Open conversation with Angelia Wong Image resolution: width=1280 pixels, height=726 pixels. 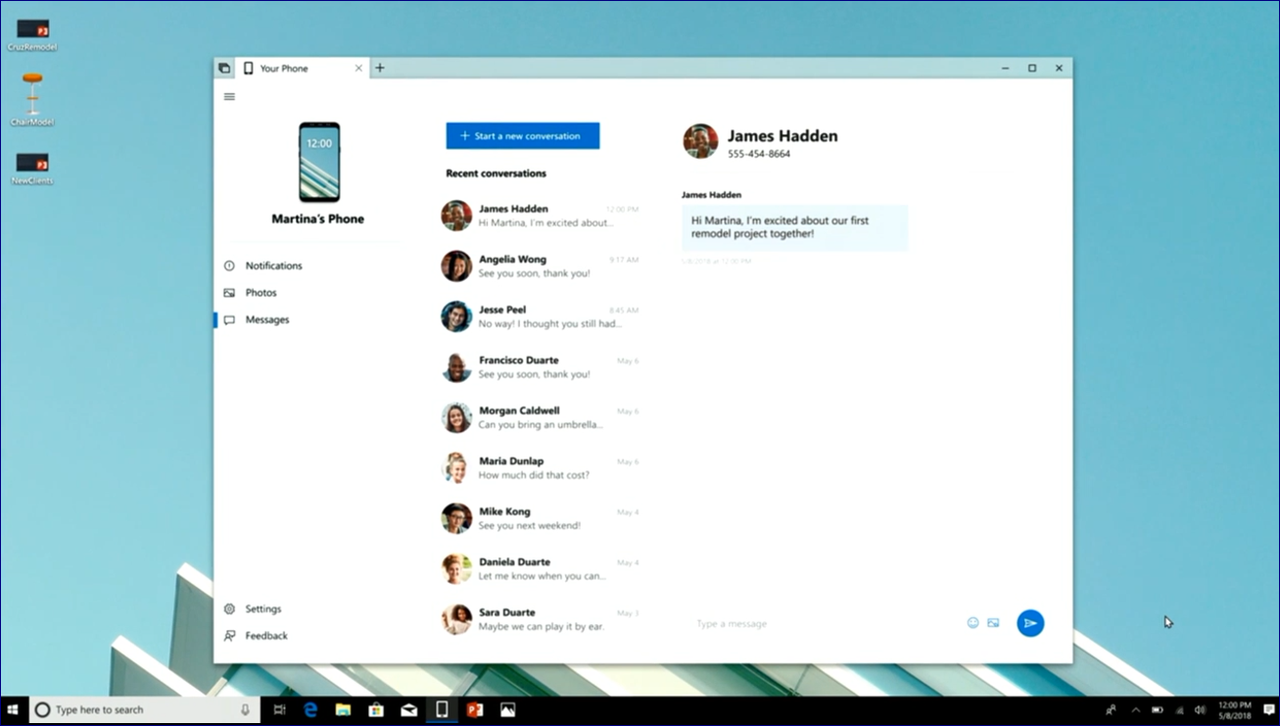[x=540, y=266]
